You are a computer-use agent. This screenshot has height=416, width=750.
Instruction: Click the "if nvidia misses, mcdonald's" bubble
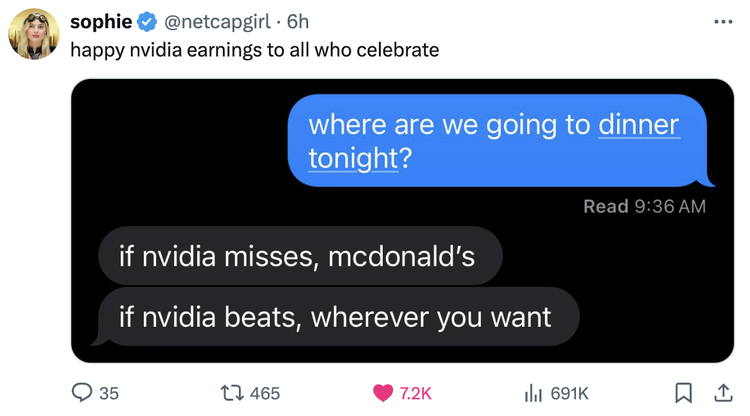(x=299, y=256)
